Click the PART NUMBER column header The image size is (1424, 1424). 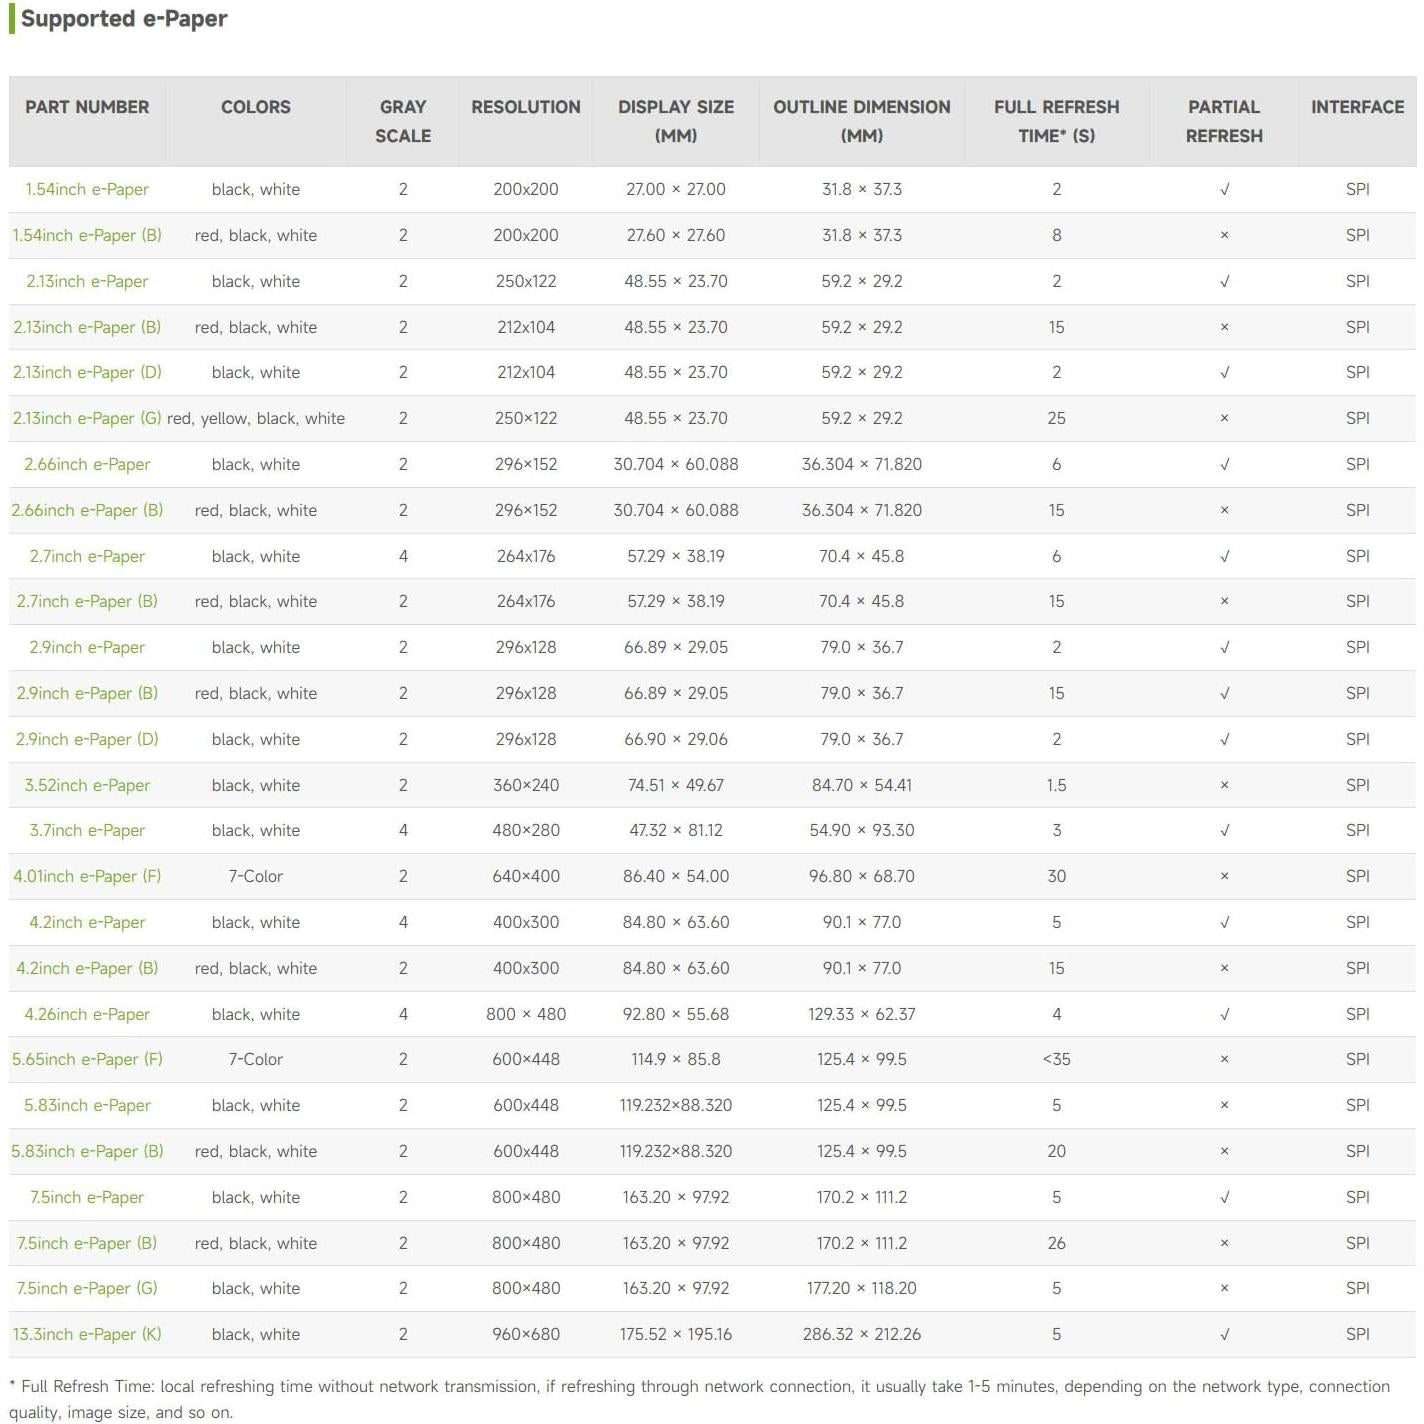[x=87, y=107]
